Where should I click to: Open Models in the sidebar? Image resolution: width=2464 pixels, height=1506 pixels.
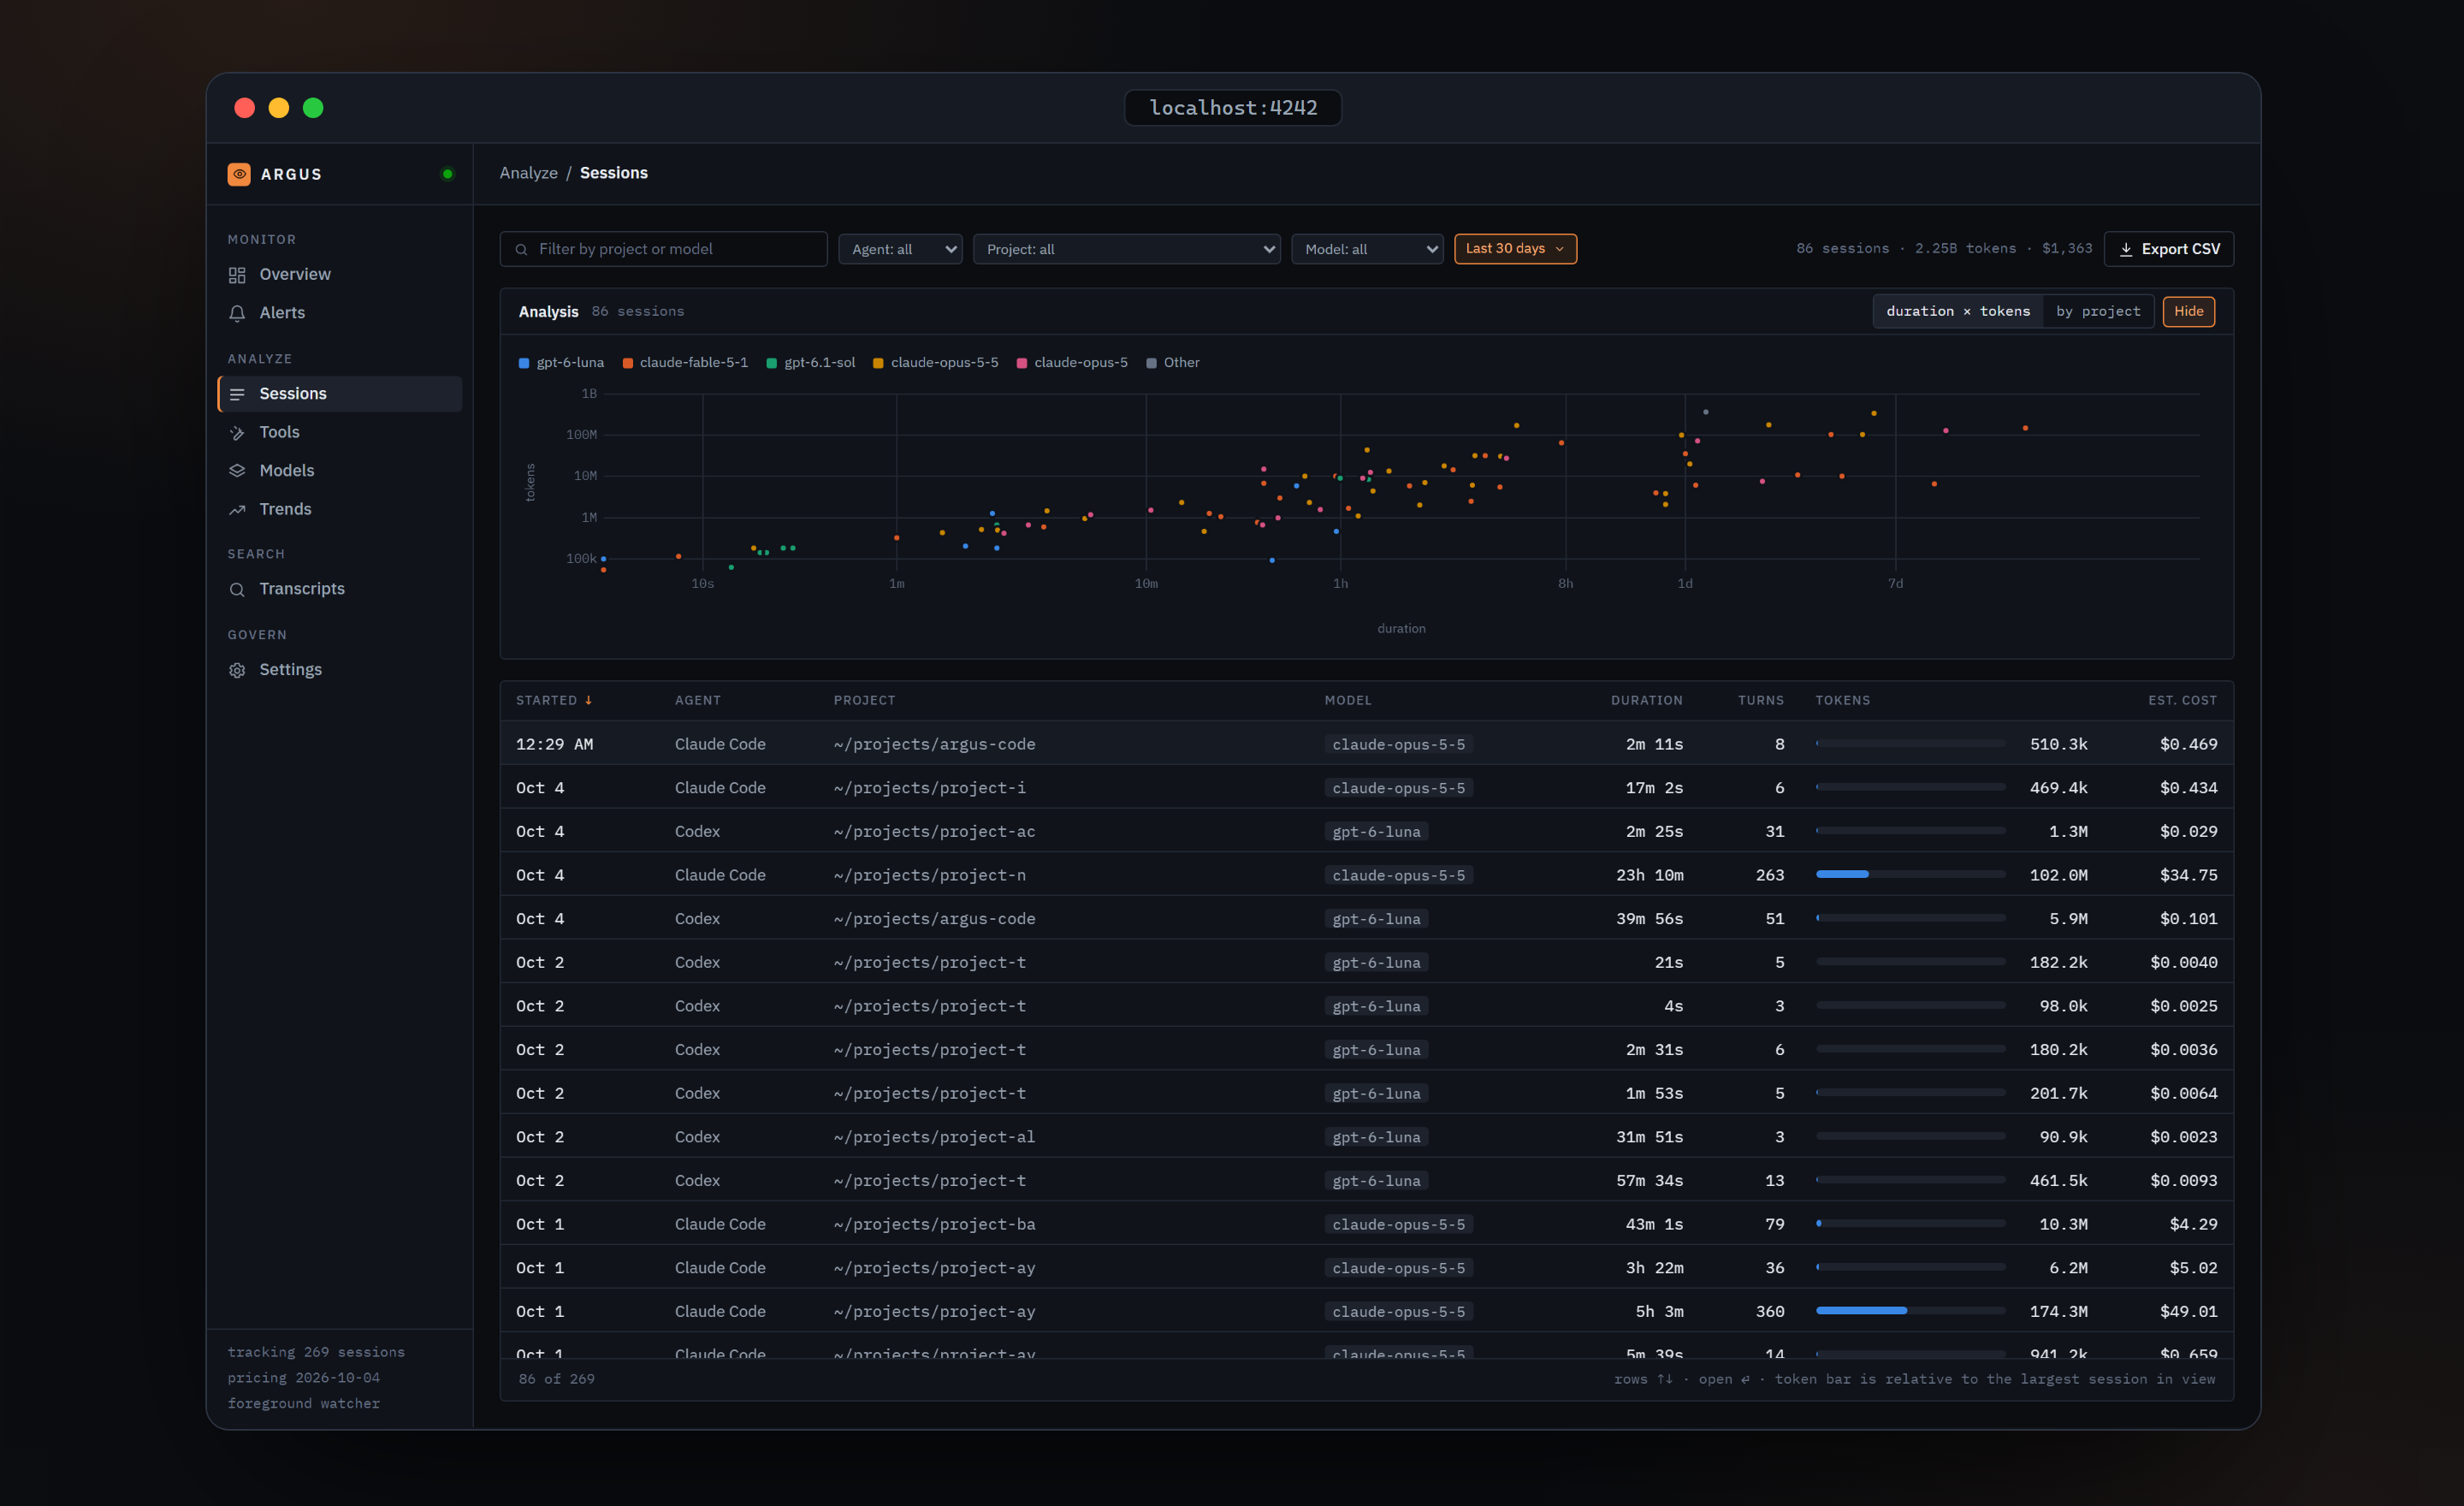340,471
